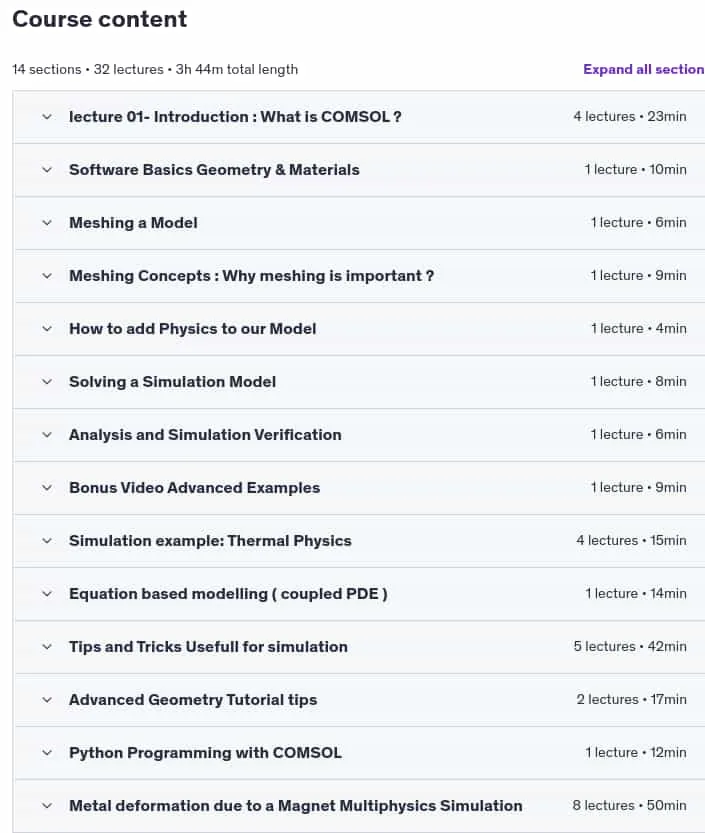Click the 8 lectures 50min label
Screen dimensions: 705x833
click(x=630, y=805)
